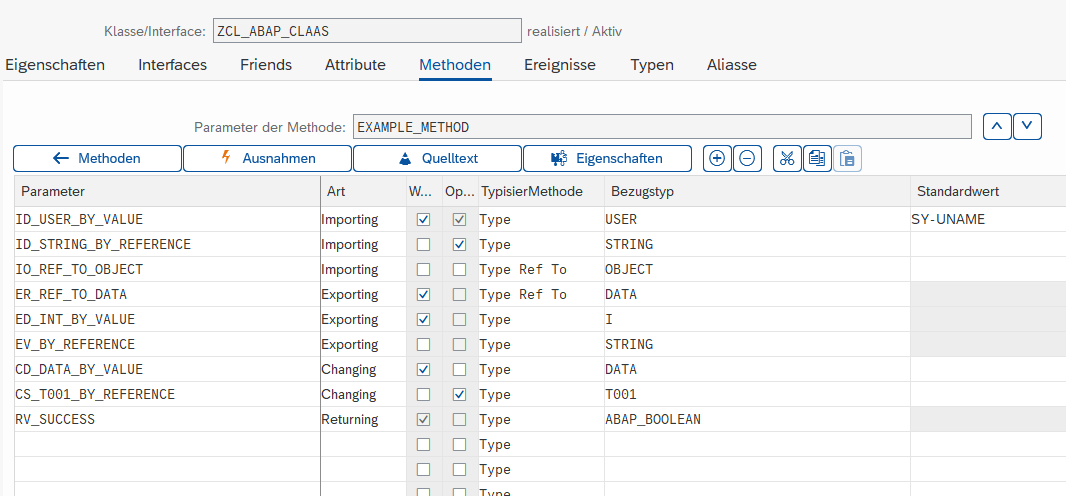Click the Changing cell of CD_DATA_BY_VALUE
The width and height of the screenshot is (1066, 496).
tap(364, 370)
